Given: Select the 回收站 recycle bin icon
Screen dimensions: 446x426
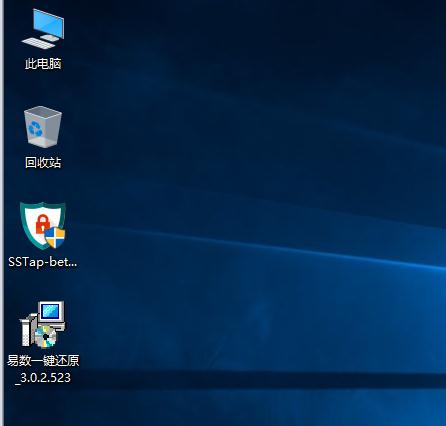Looking at the screenshot, I should coord(43,127).
